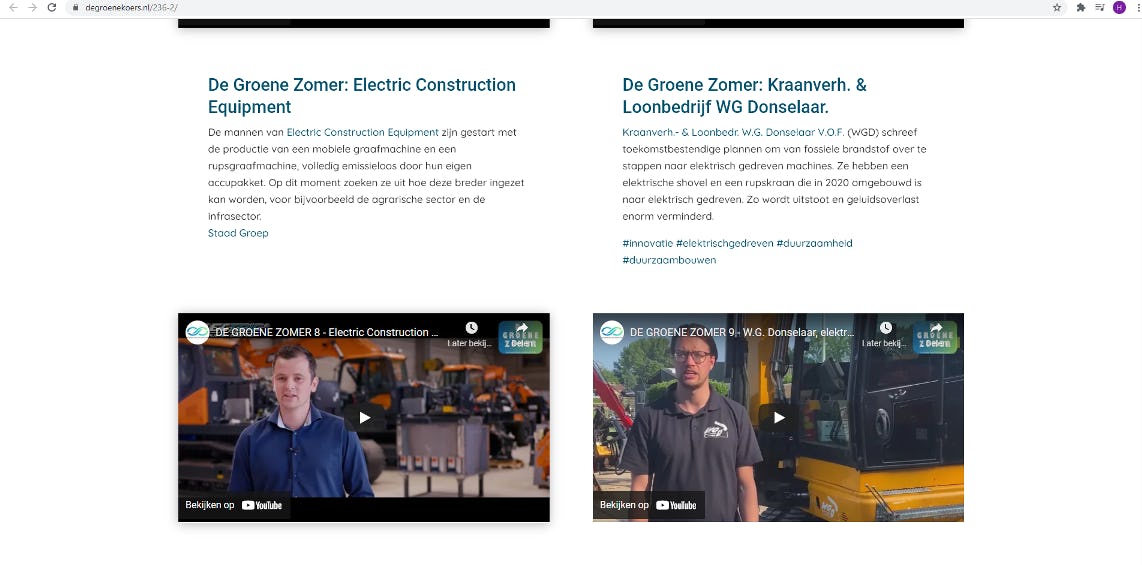This screenshot has height=565, width=1142.
Task: Click the #innovatie hashtag
Action: (647, 243)
